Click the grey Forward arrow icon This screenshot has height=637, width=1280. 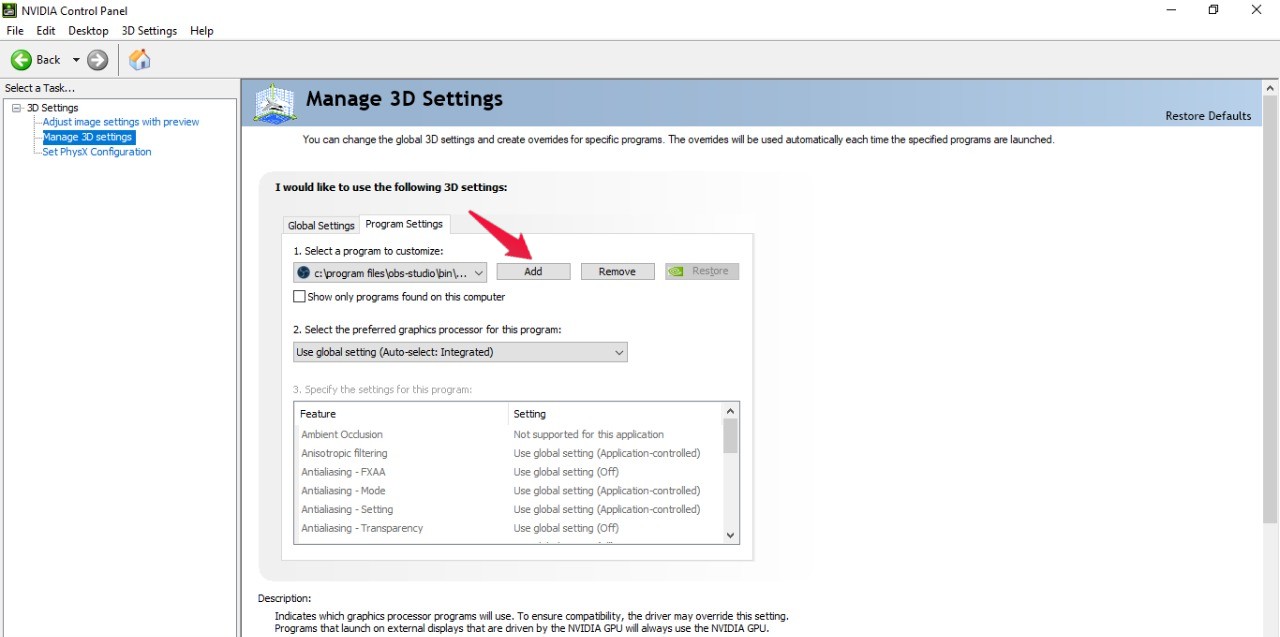97,60
